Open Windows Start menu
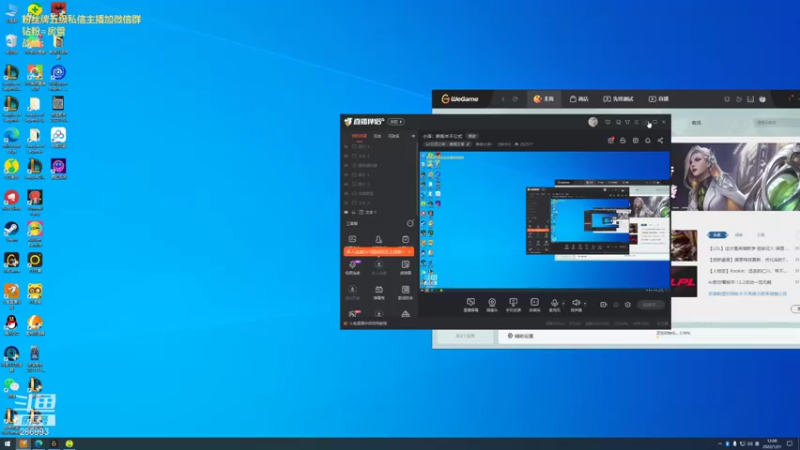The width and height of the screenshot is (800, 450). point(7,444)
